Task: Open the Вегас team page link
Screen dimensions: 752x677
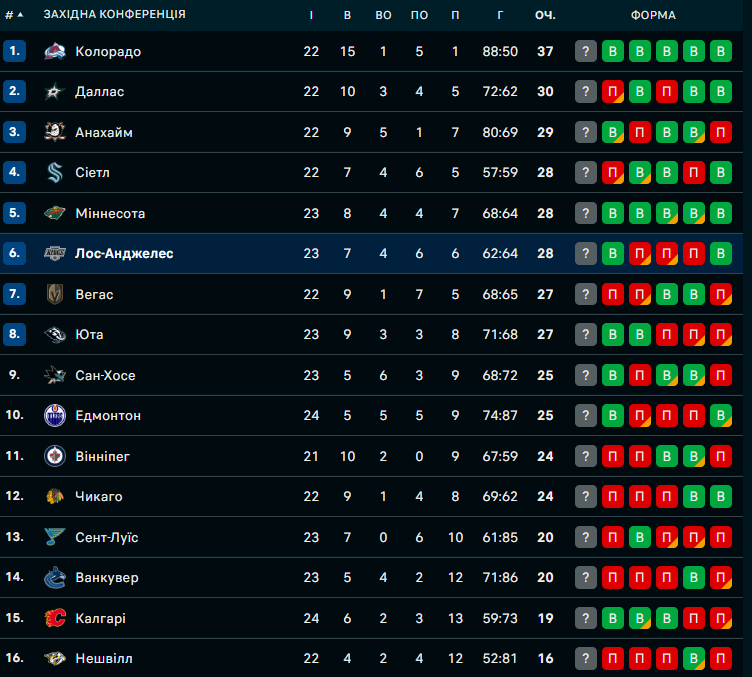Action: point(94,295)
